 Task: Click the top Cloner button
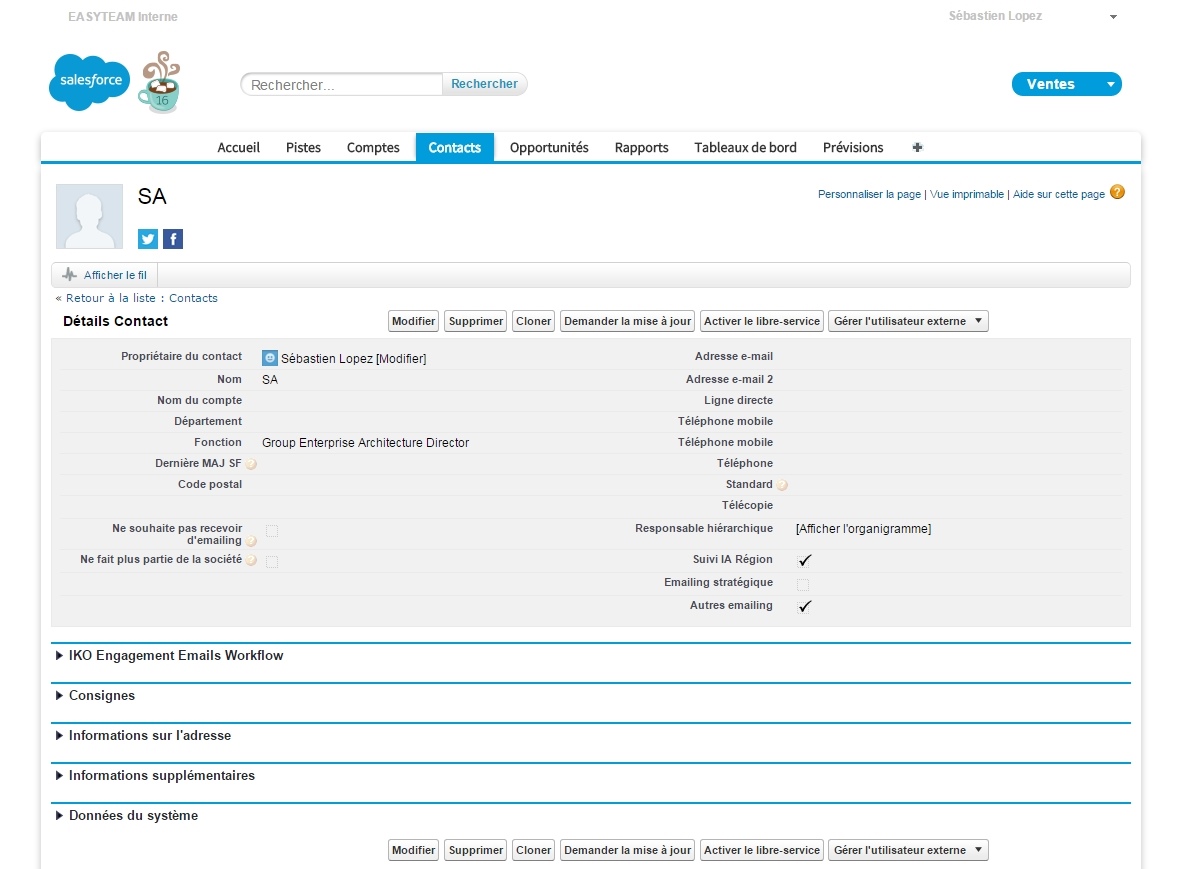click(x=533, y=321)
